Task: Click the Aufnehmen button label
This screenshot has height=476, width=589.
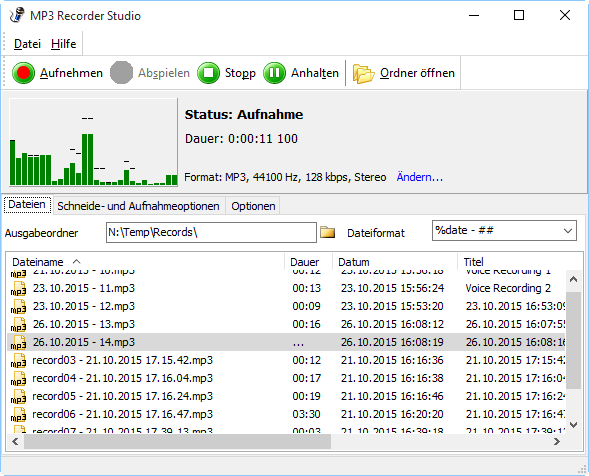Action: (71, 73)
